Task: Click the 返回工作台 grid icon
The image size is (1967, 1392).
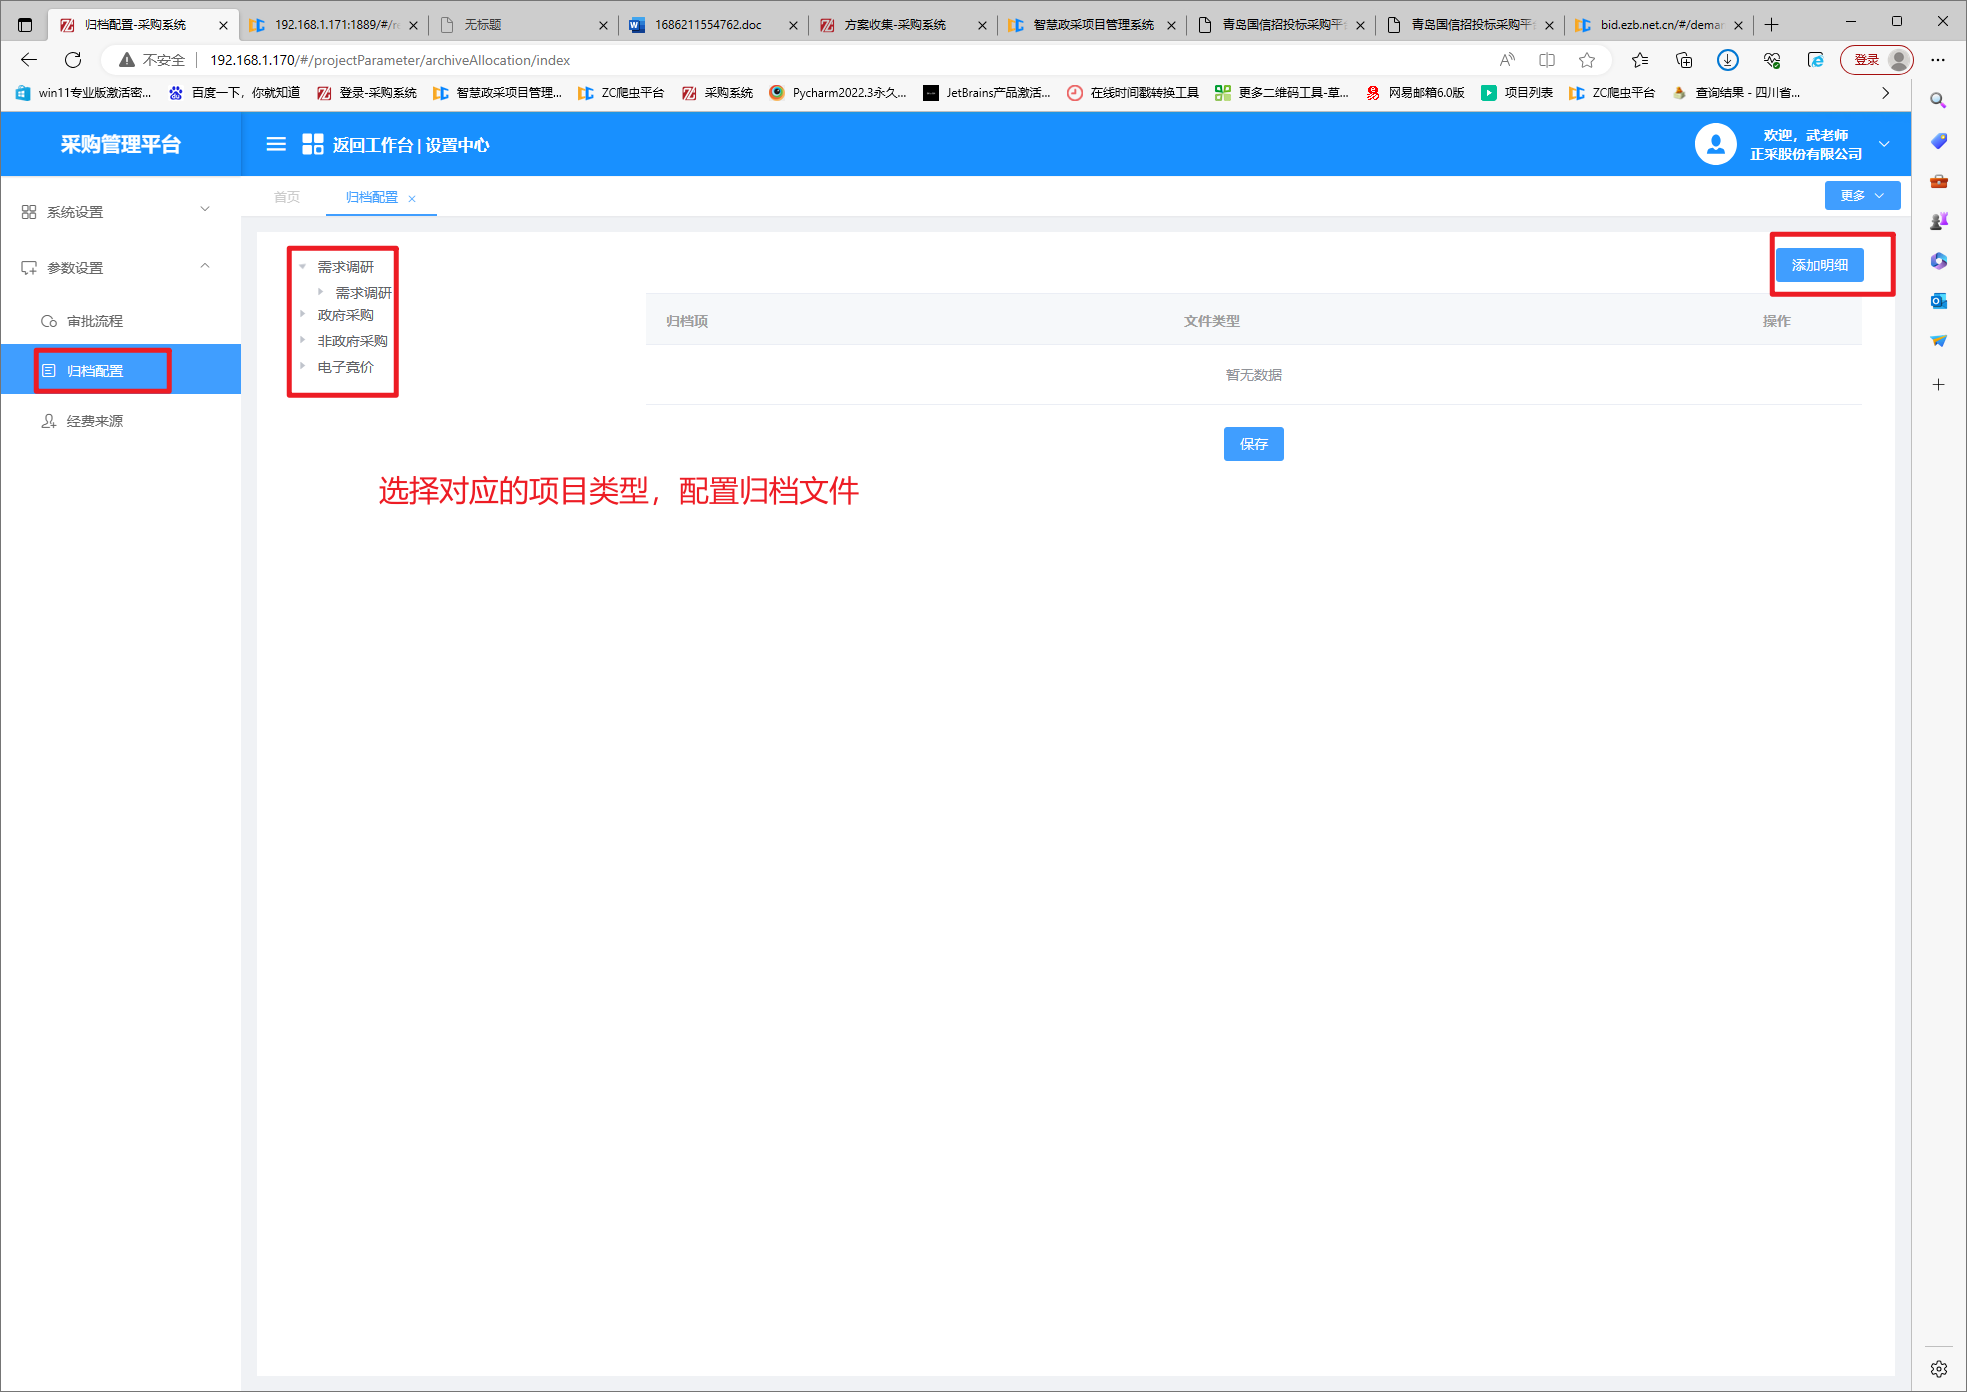Action: pos(313,144)
